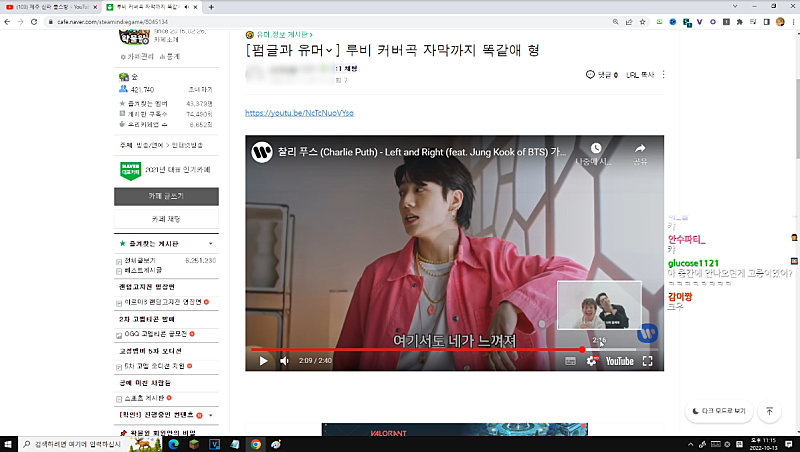Open the OGQ 고멤티콘 공모전 board
This screenshot has height=452, width=800.
click(156, 334)
